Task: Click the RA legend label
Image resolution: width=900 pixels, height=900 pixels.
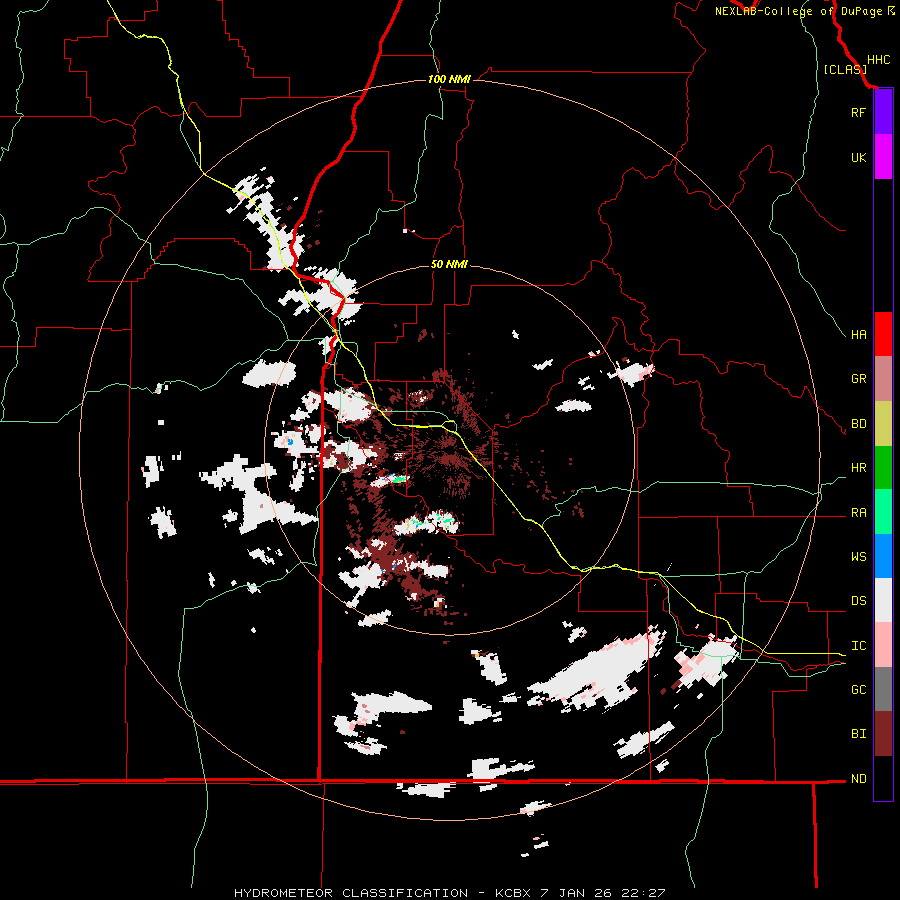Action: tap(858, 513)
